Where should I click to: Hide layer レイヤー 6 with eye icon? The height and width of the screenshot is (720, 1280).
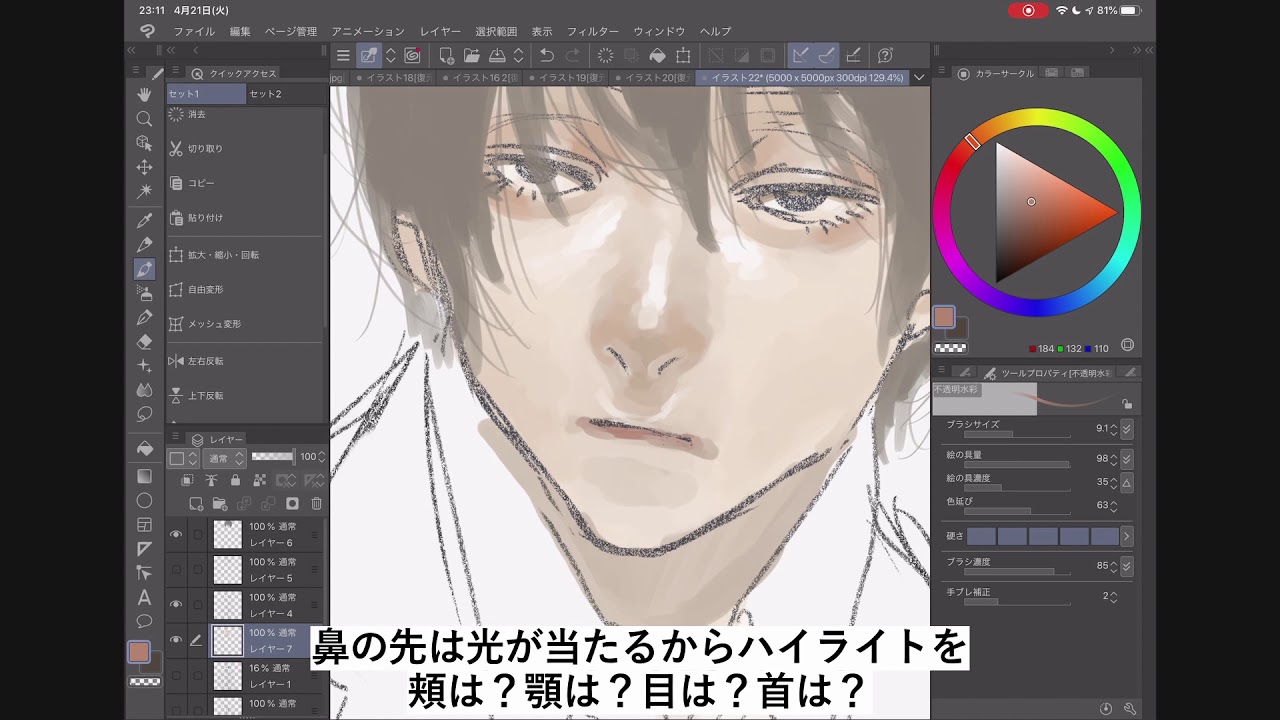point(176,534)
